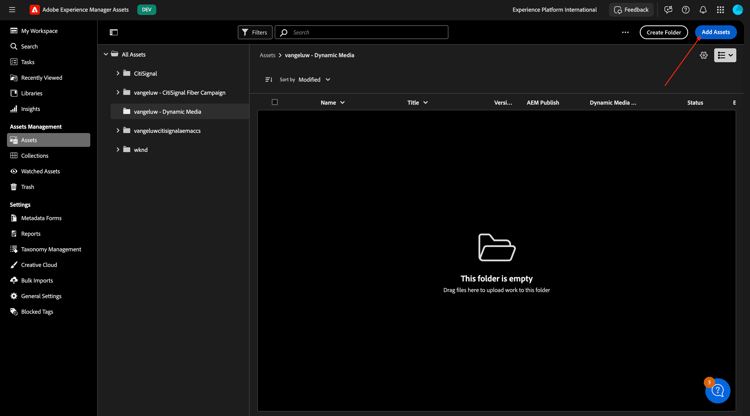Viewport: 750px width, 416px height.
Task: Open the notifications bell
Action: point(703,10)
